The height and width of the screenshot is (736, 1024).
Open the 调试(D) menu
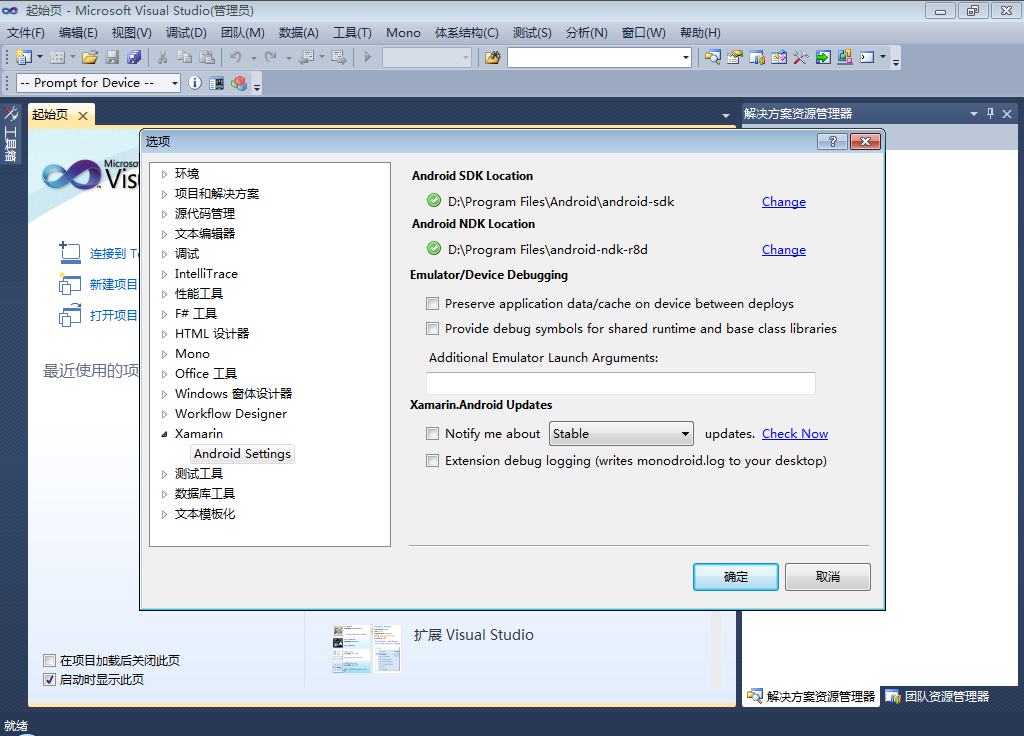pyautogui.click(x=186, y=33)
